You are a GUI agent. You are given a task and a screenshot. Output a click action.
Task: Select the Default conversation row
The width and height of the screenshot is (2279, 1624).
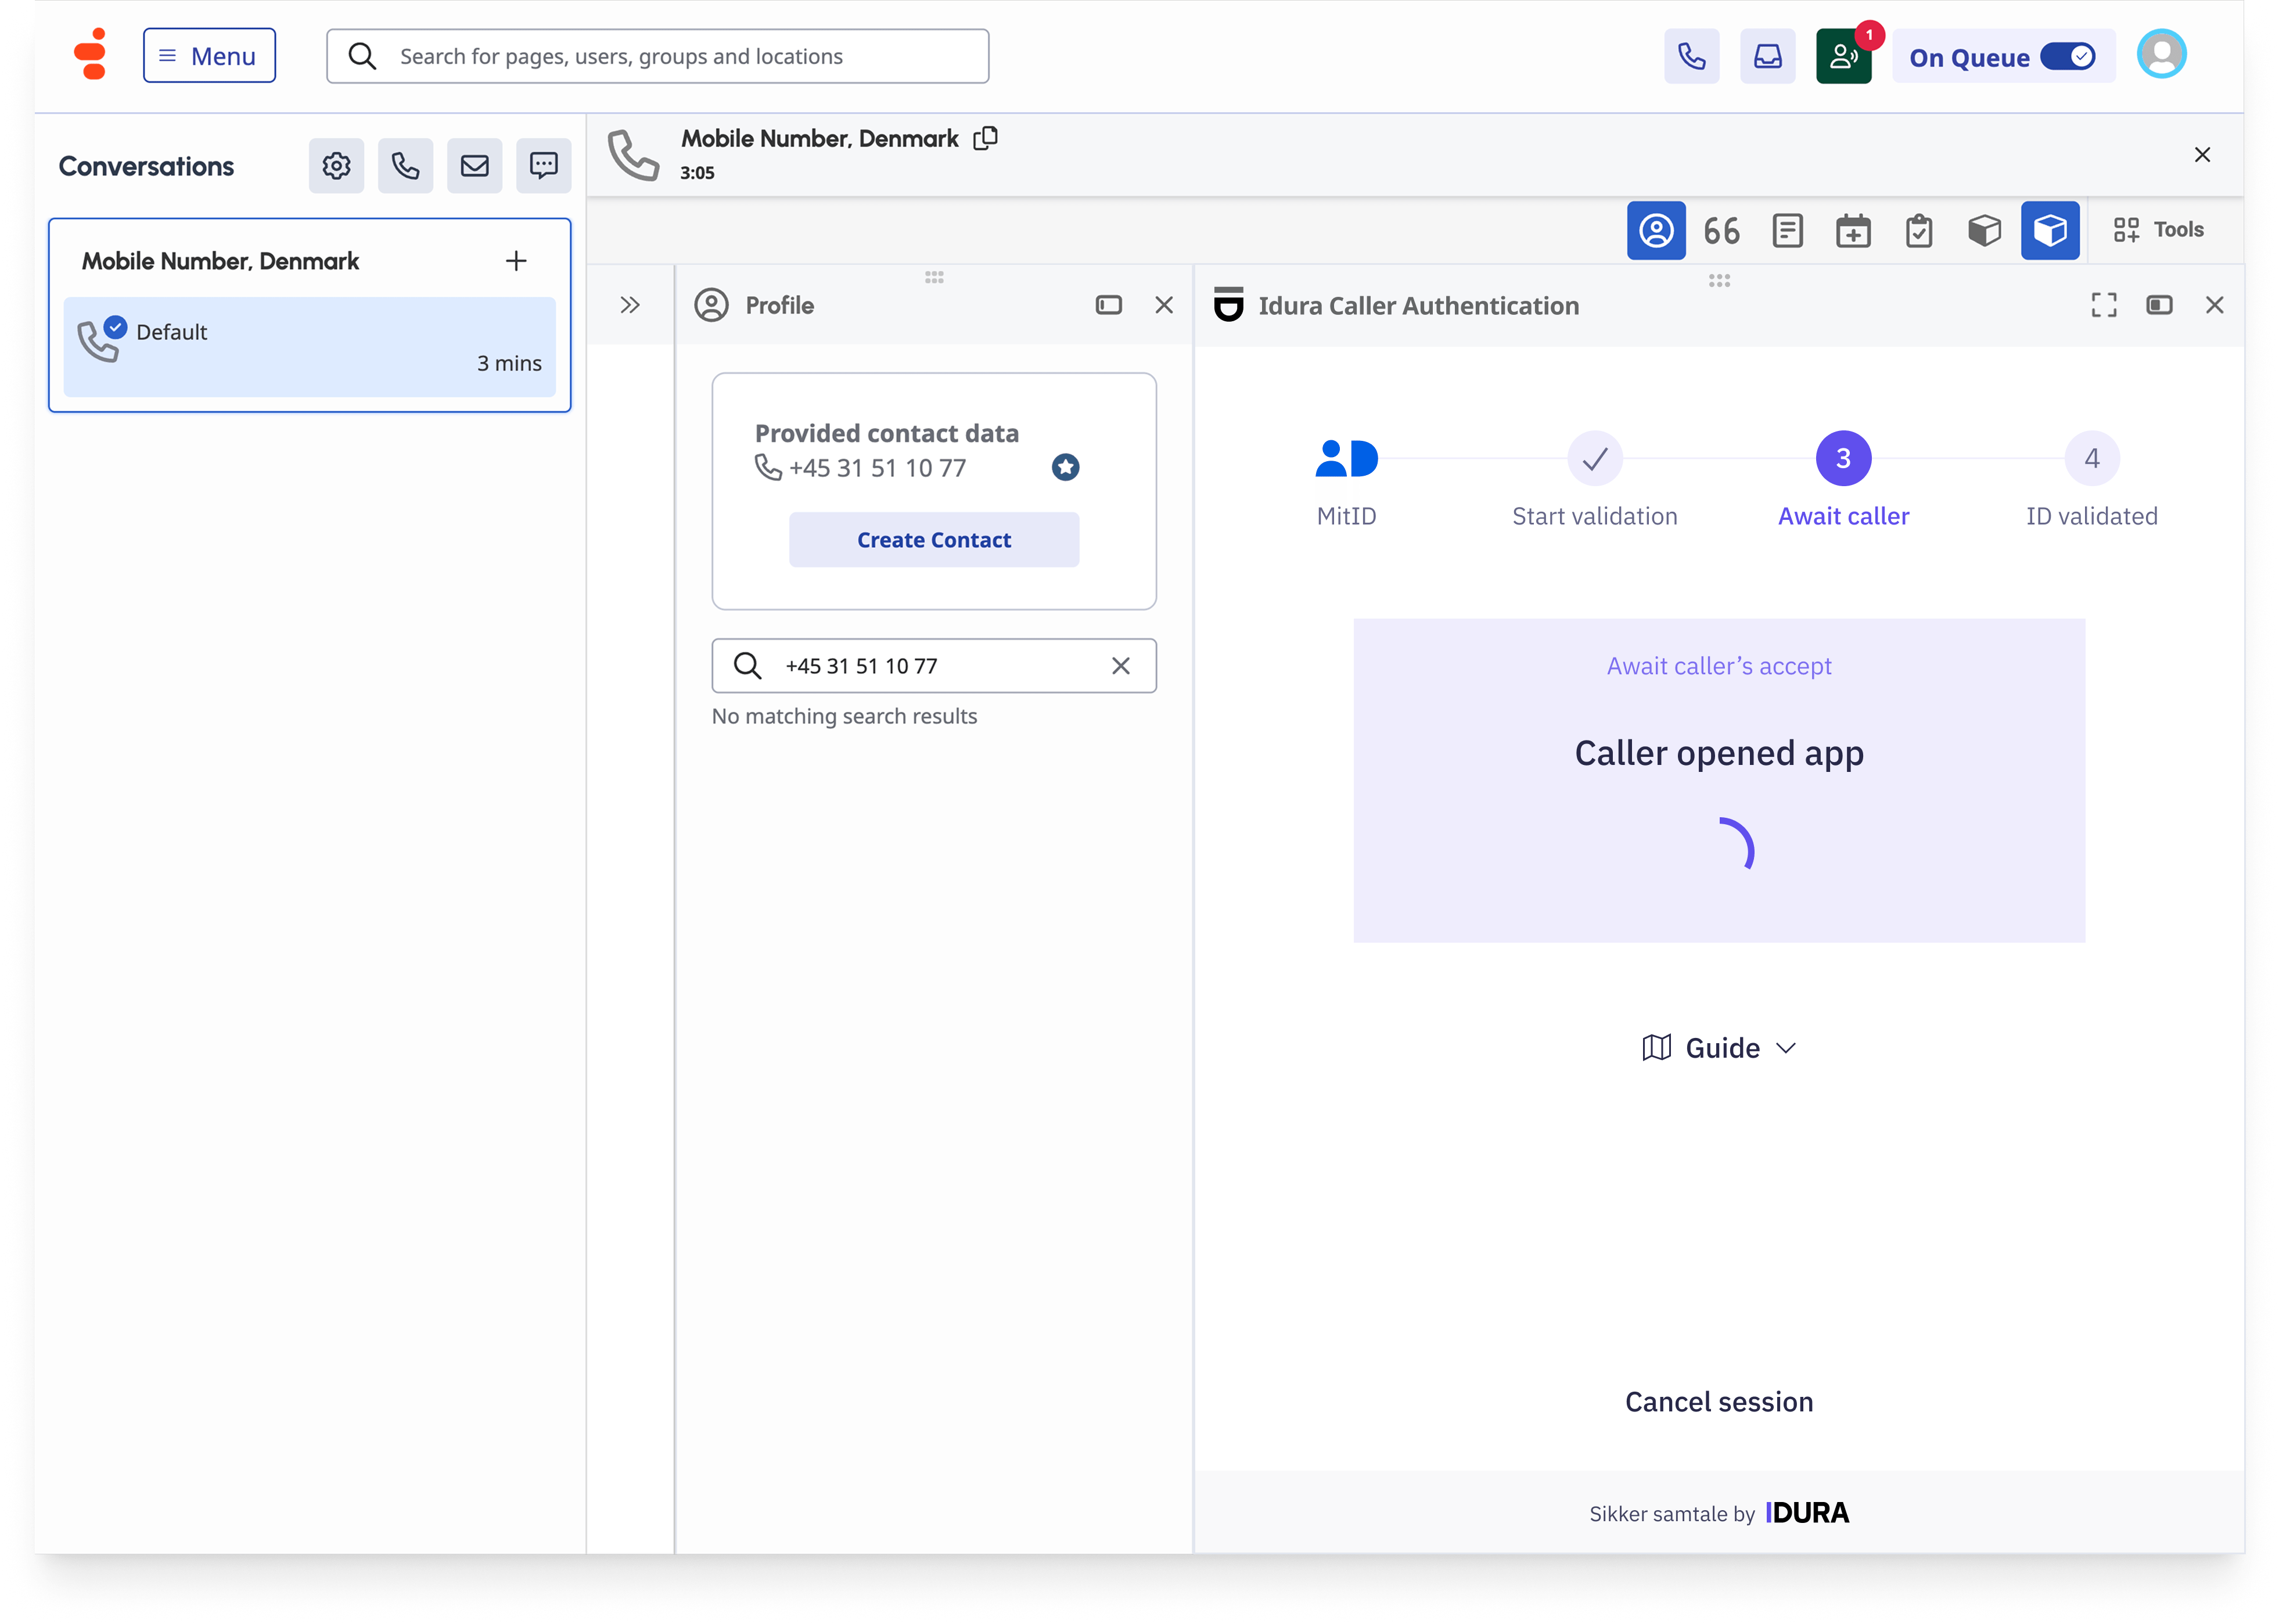coord(309,347)
